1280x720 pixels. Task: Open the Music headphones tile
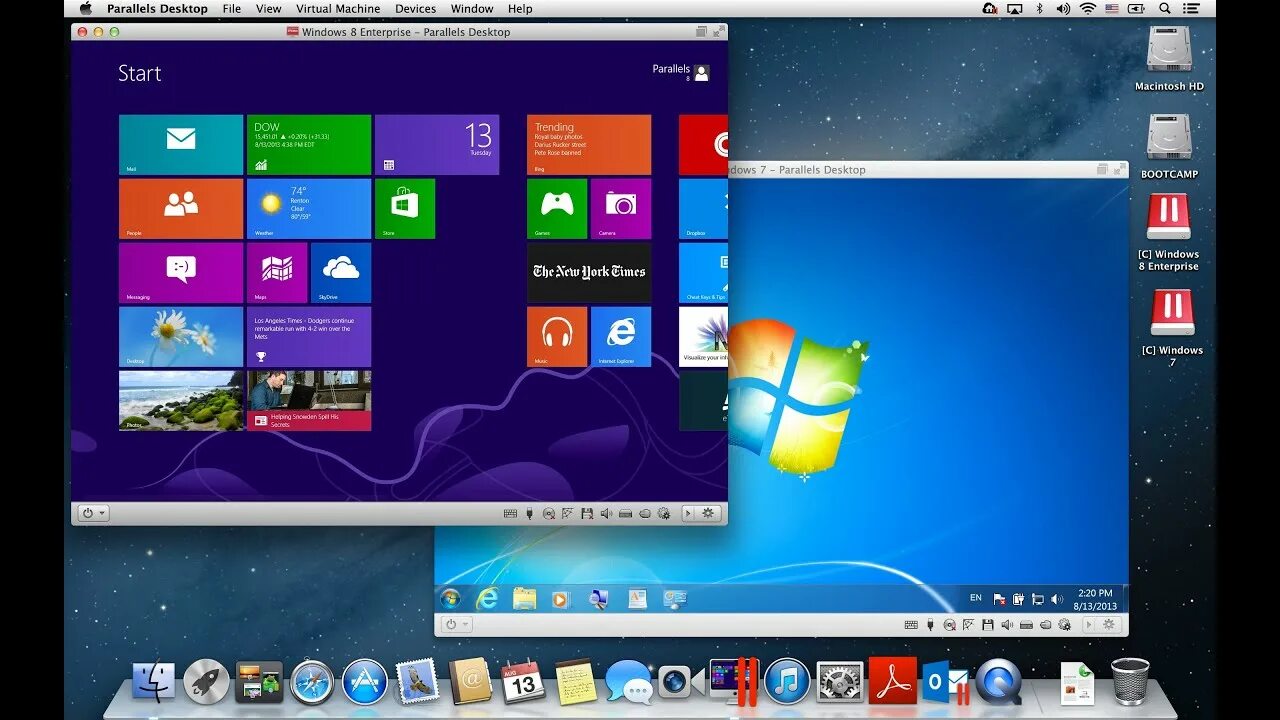point(557,337)
